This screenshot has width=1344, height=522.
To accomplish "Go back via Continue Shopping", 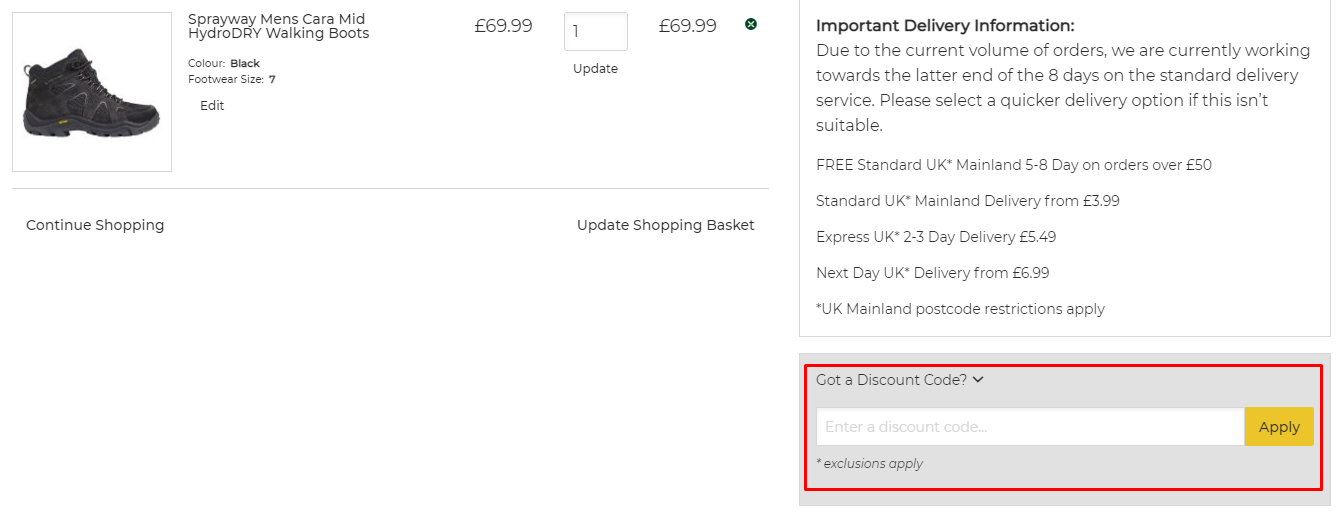I will click(x=95, y=225).
